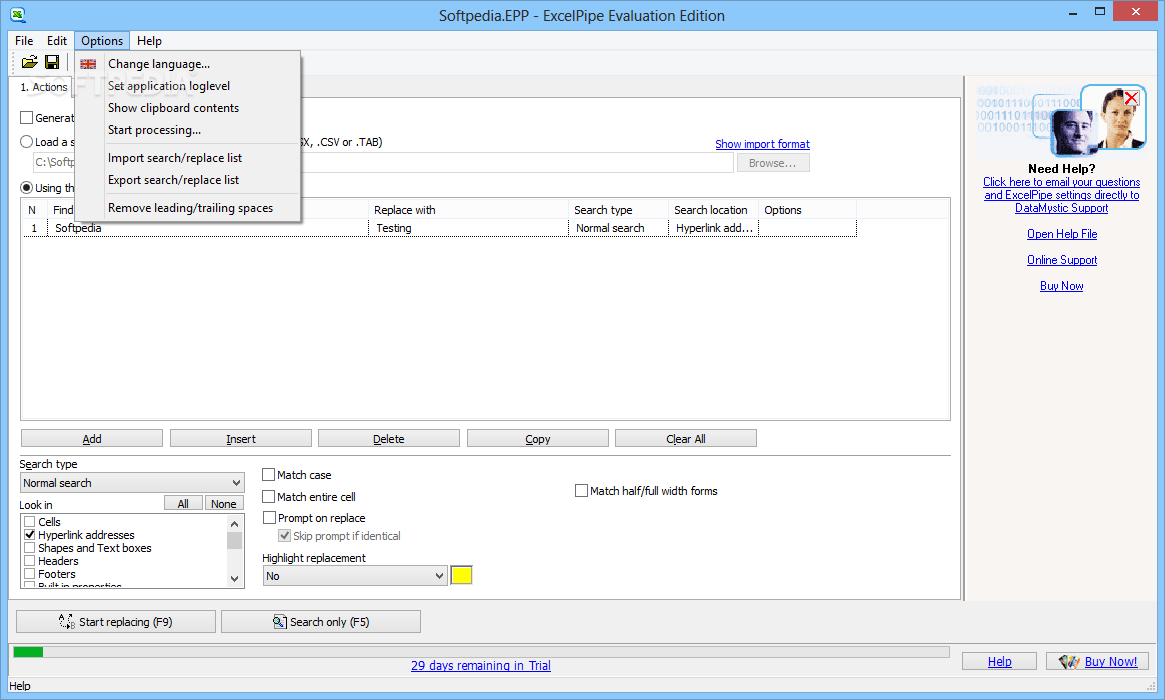Viewport: 1165px width, 700px height.
Task: Enable Match case checkbox
Action: pyautogui.click(x=269, y=475)
